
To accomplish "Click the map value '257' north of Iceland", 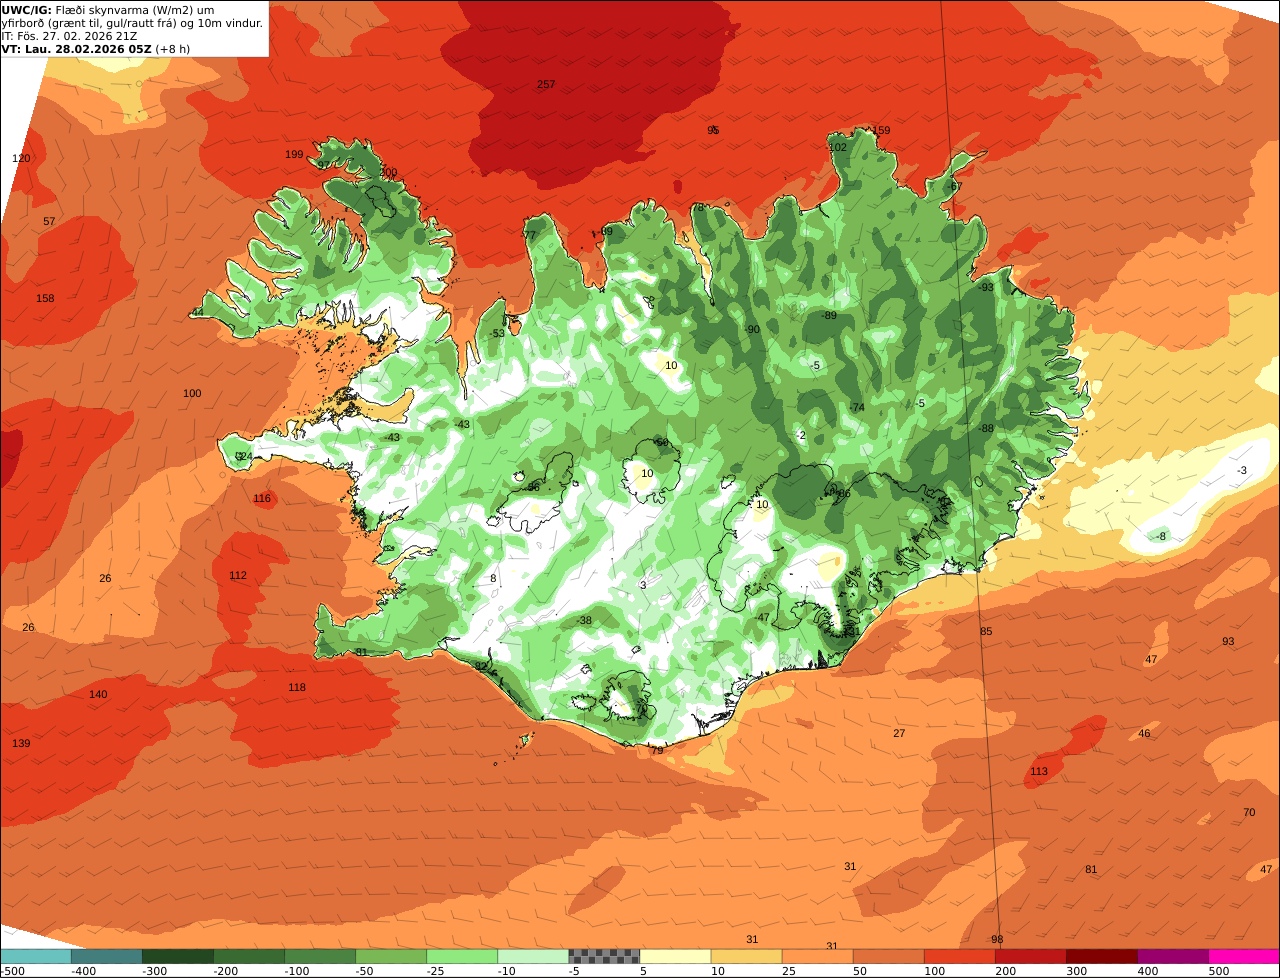I will [x=546, y=84].
